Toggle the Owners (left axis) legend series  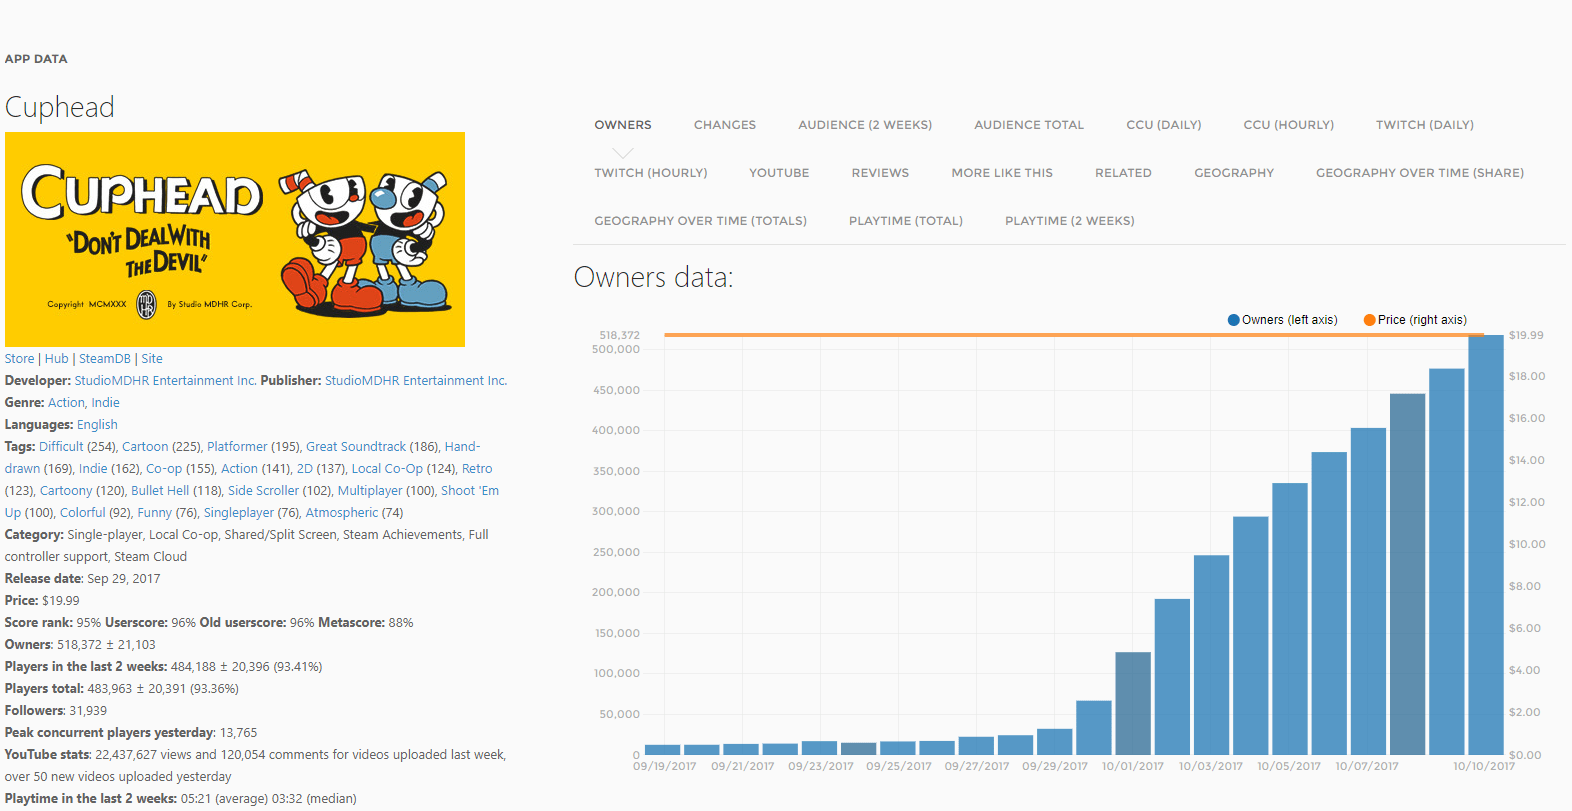(1282, 320)
